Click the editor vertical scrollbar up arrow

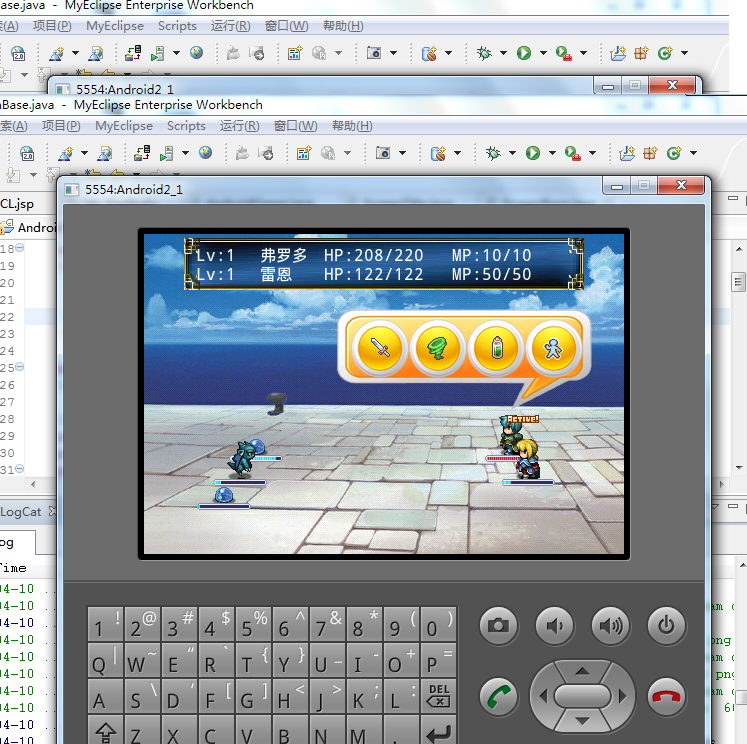(738, 249)
